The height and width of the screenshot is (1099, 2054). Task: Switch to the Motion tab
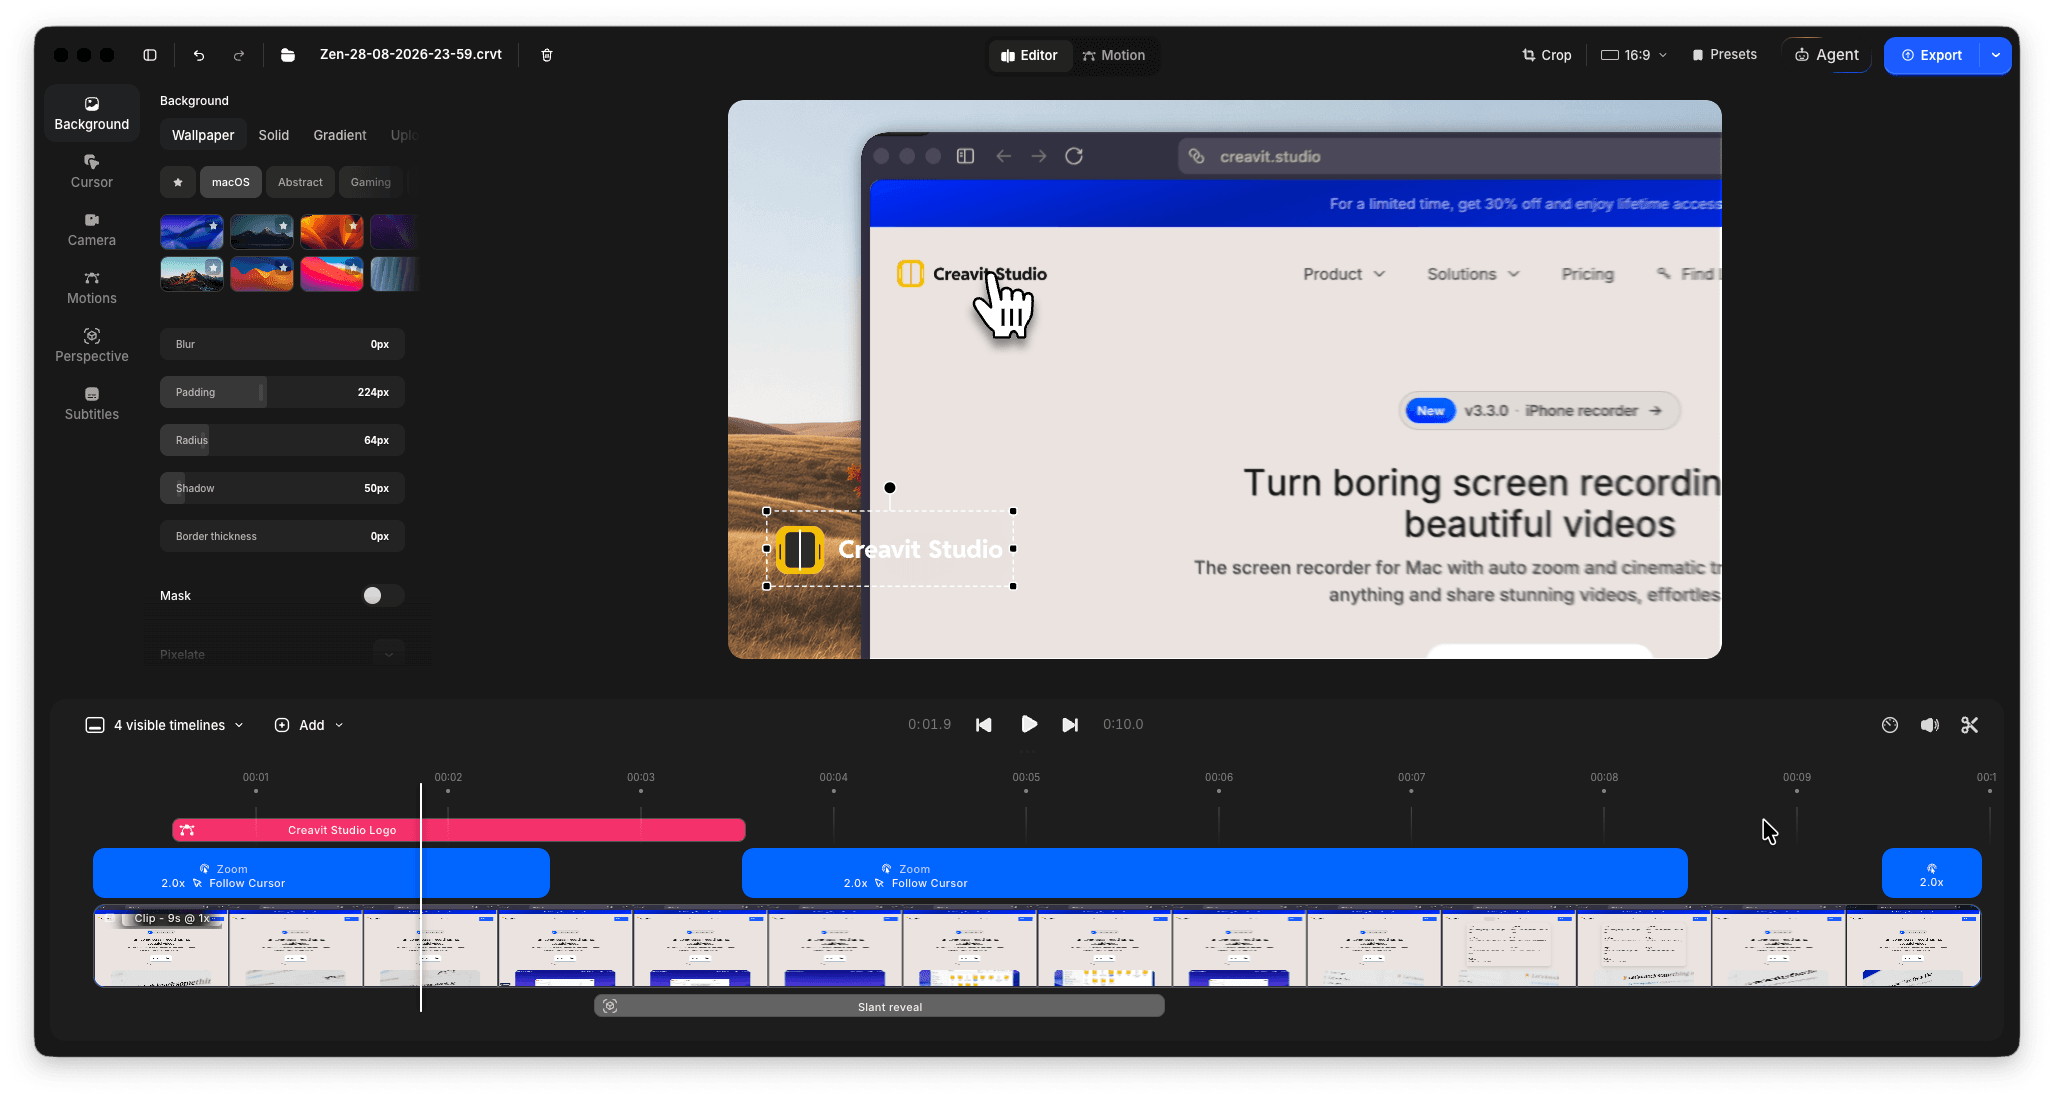point(1114,55)
